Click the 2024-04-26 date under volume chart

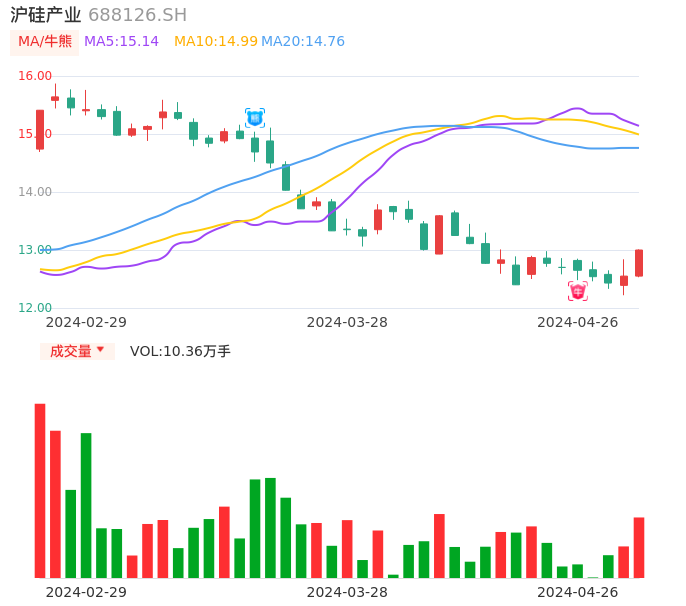577,592
